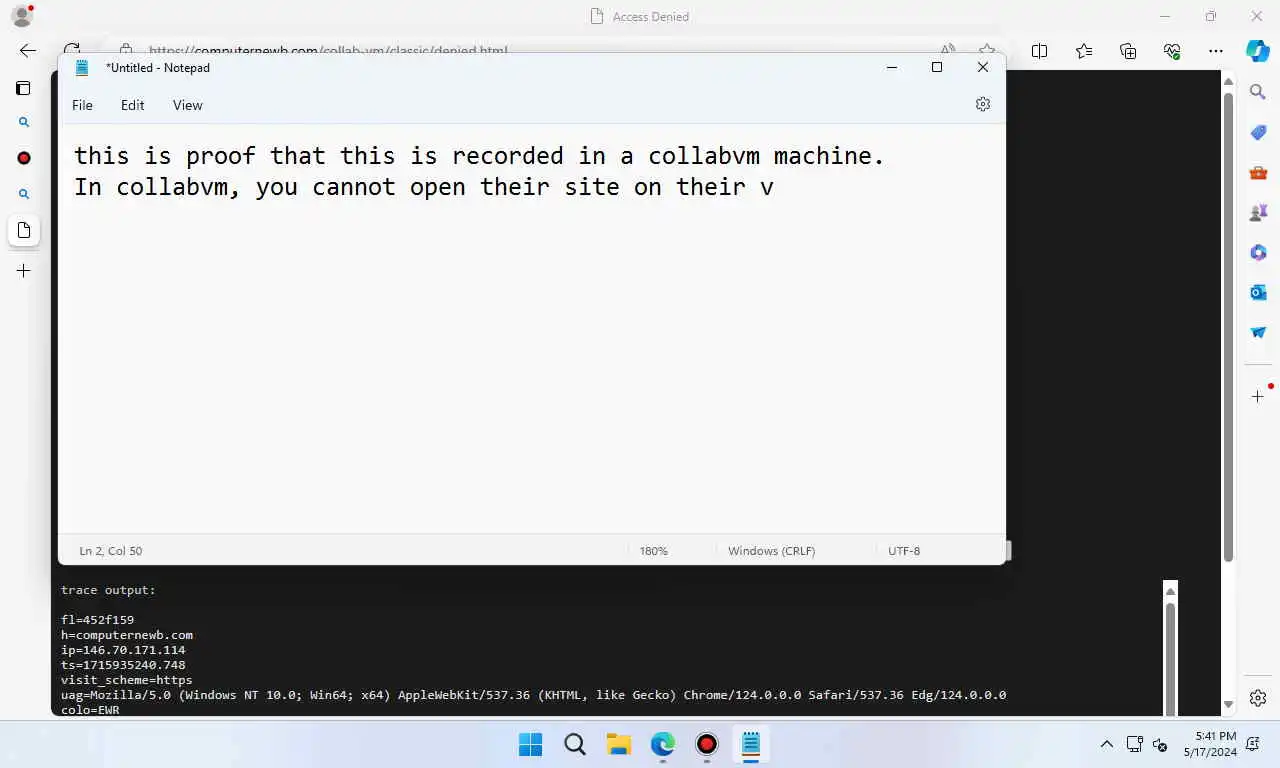Click page scrollbar down arrow in Edge
This screenshot has width=1280, height=768.
tap(1228, 705)
